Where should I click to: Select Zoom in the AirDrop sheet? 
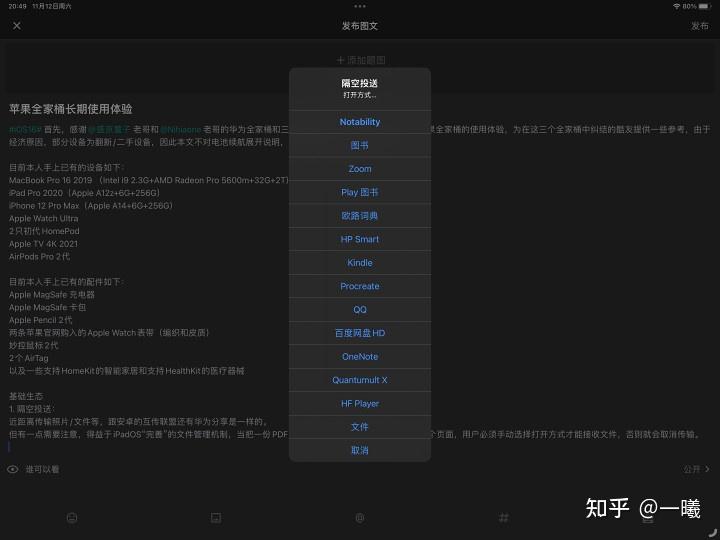pos(360,169)
